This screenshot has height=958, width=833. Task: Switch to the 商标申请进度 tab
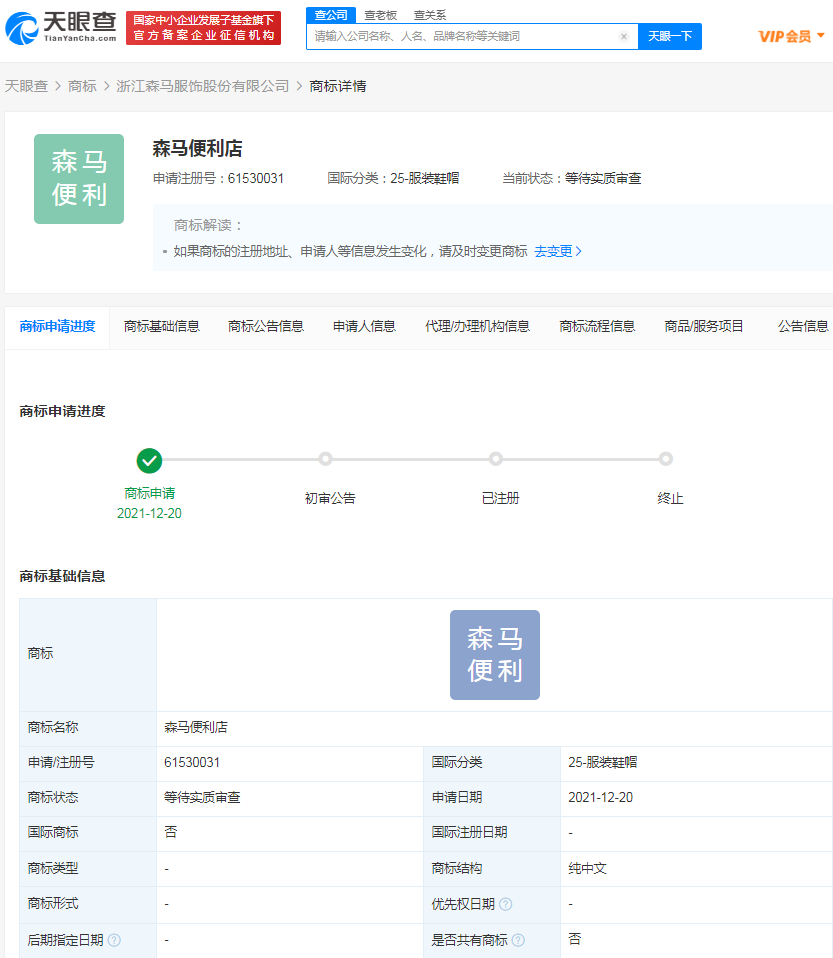(57, 327)
